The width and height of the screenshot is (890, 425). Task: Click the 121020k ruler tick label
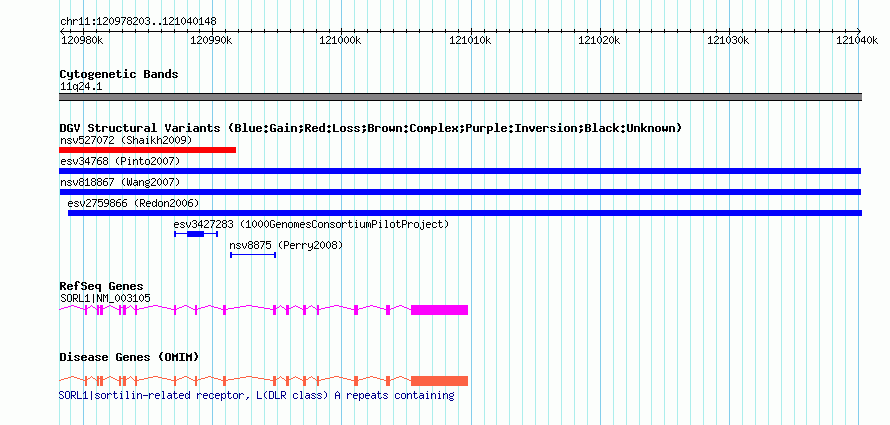[x=599, y=40]
